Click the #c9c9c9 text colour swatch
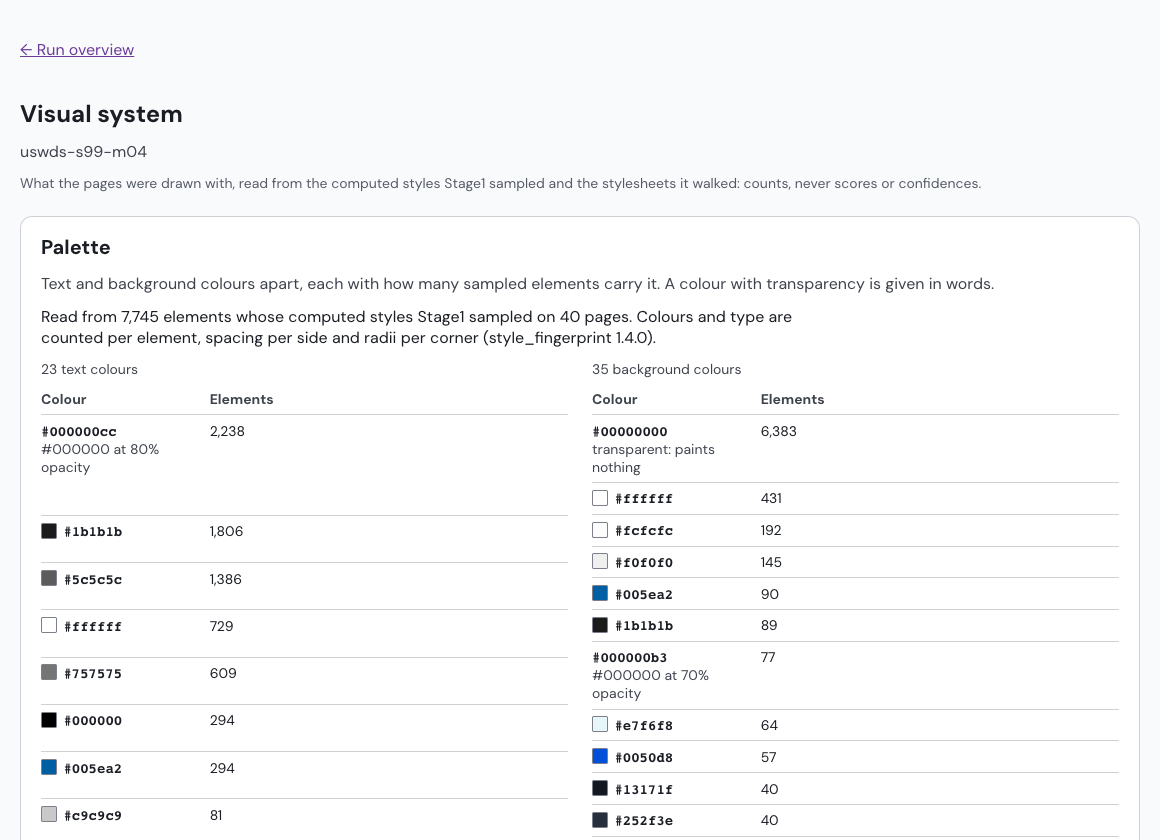Screen dimensions: 1160x840 pos(49,814)
